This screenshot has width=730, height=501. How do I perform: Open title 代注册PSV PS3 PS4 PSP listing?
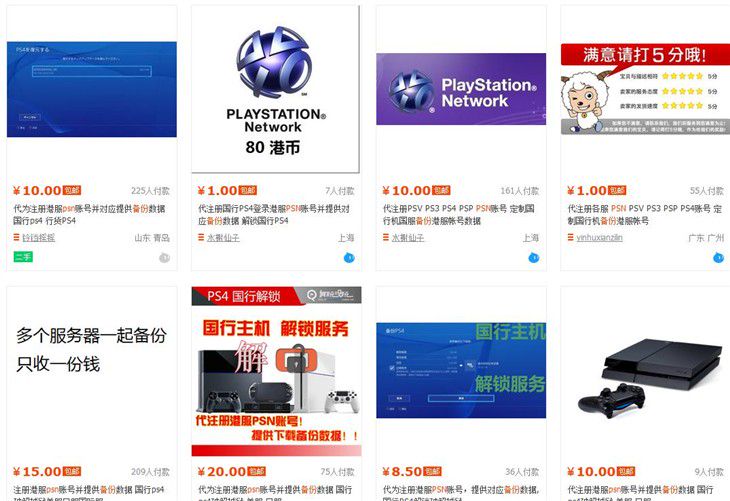pyautogui.click(x=459, y=215)
